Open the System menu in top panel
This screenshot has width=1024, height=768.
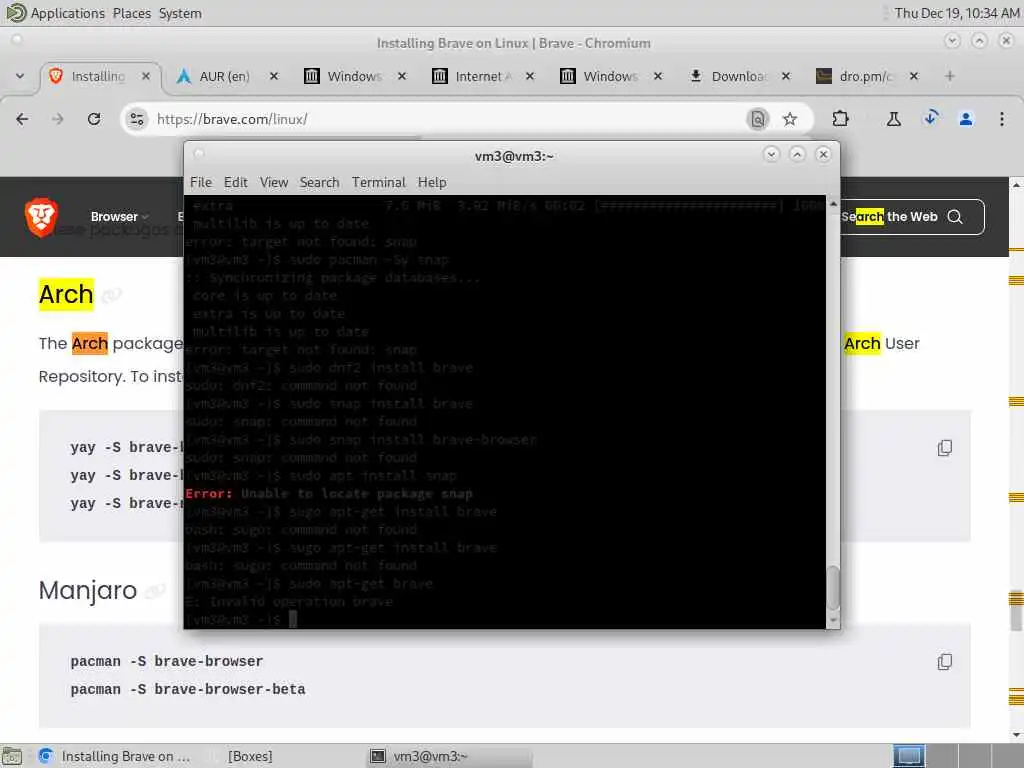[180, 13]
